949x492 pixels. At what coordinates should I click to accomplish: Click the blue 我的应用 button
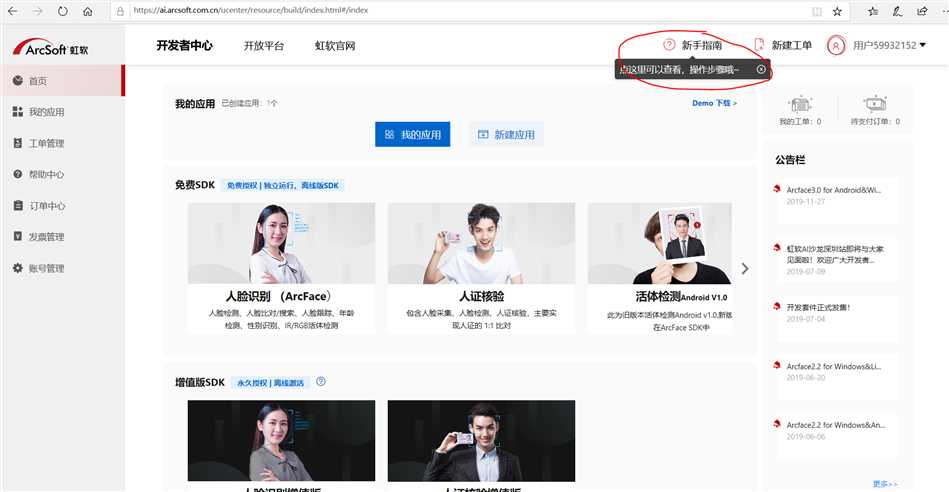point(413,134)
